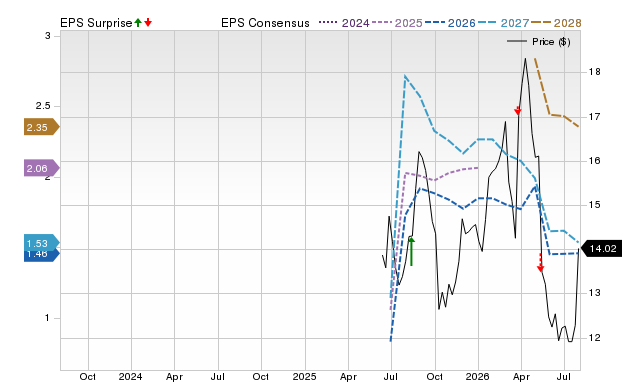Click the green upward EPS surprise arrow on the chart
This screenshot has width=640, height=382.
tap(411, 251)
